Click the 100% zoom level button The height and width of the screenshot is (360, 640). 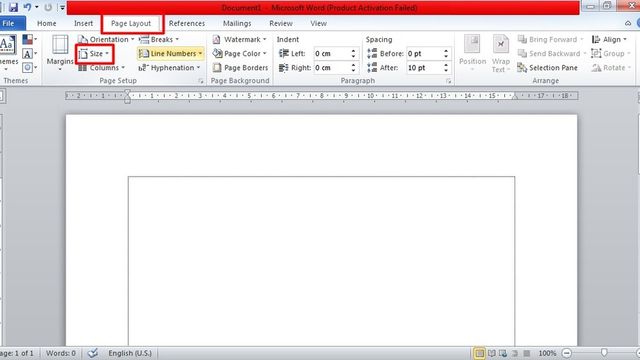click(547, 353)
